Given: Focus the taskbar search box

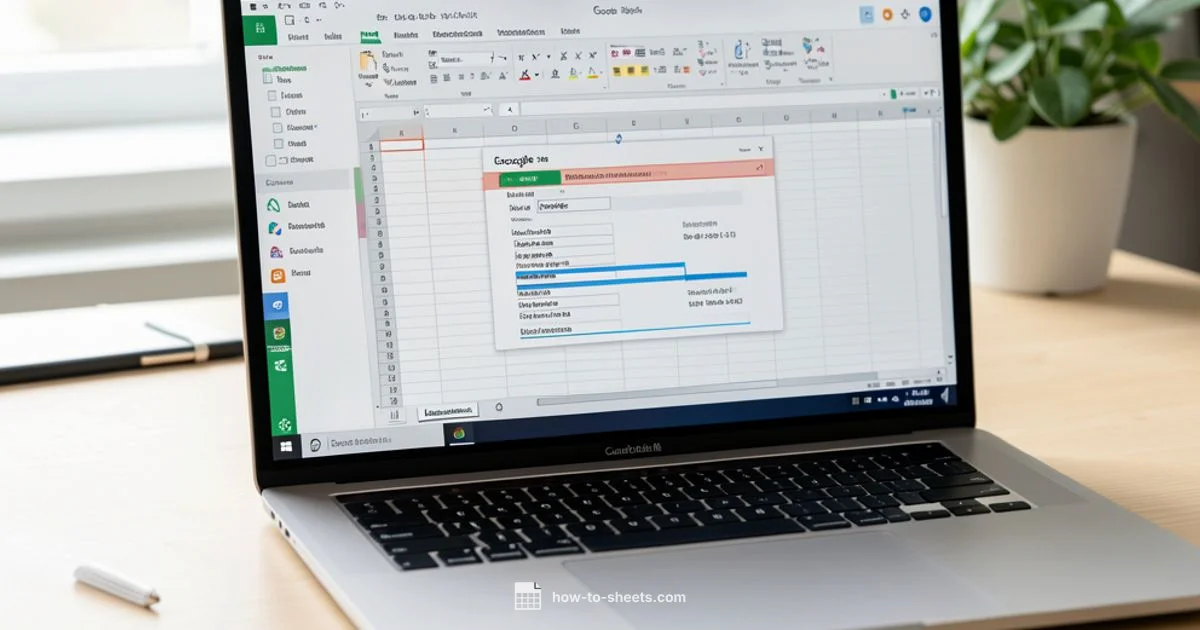Looking at the screenshot, I should (372, 441).
